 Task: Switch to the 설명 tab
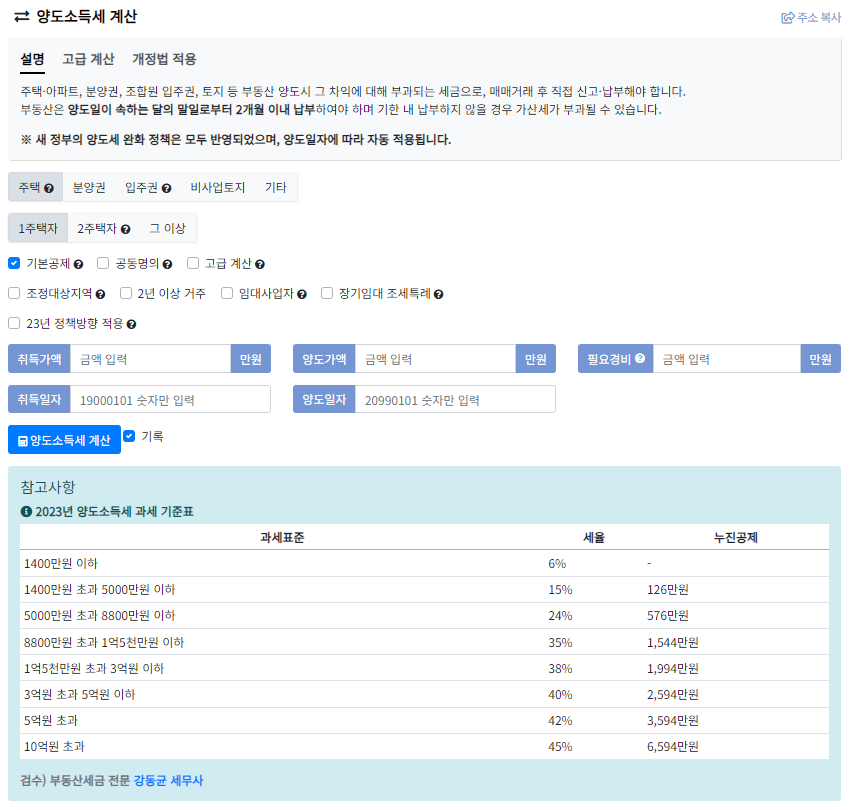pos(32,59)
